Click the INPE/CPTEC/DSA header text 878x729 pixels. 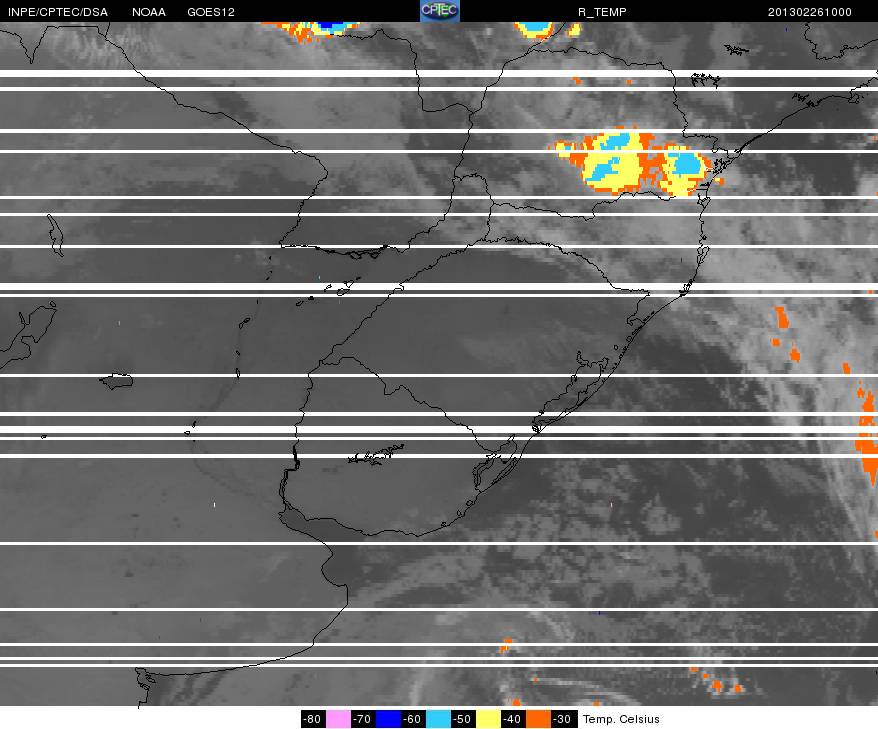click(x=58, y=12)
